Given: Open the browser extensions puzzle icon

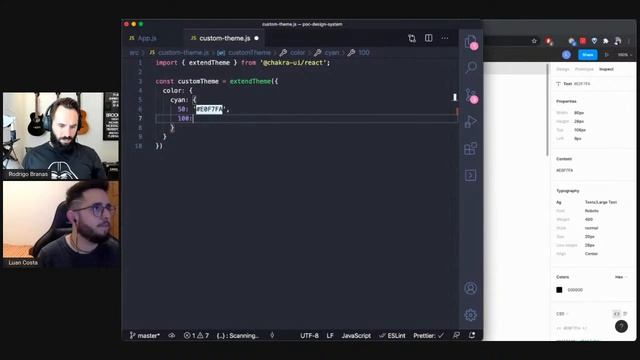Looking at the screenshot, I should 606,41.
